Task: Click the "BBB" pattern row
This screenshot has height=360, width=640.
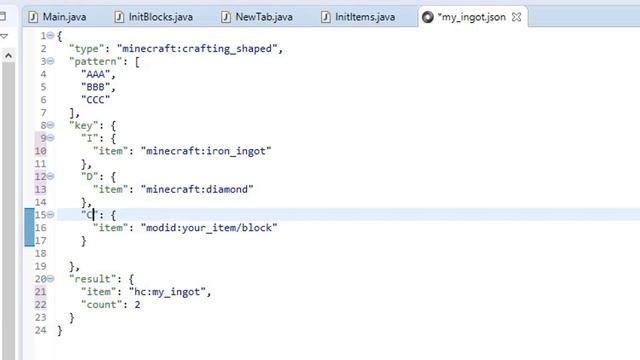Action: pos(96,87)
